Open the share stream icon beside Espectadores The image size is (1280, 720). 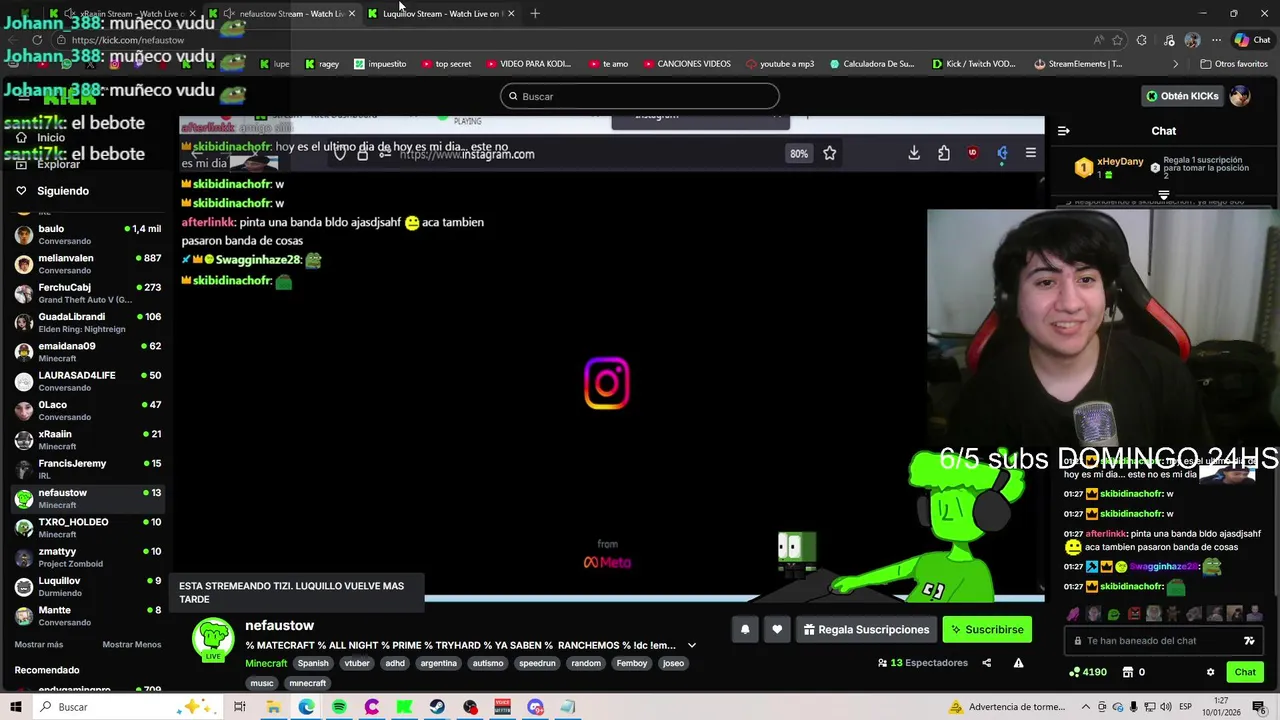click(x=986, y=663)
